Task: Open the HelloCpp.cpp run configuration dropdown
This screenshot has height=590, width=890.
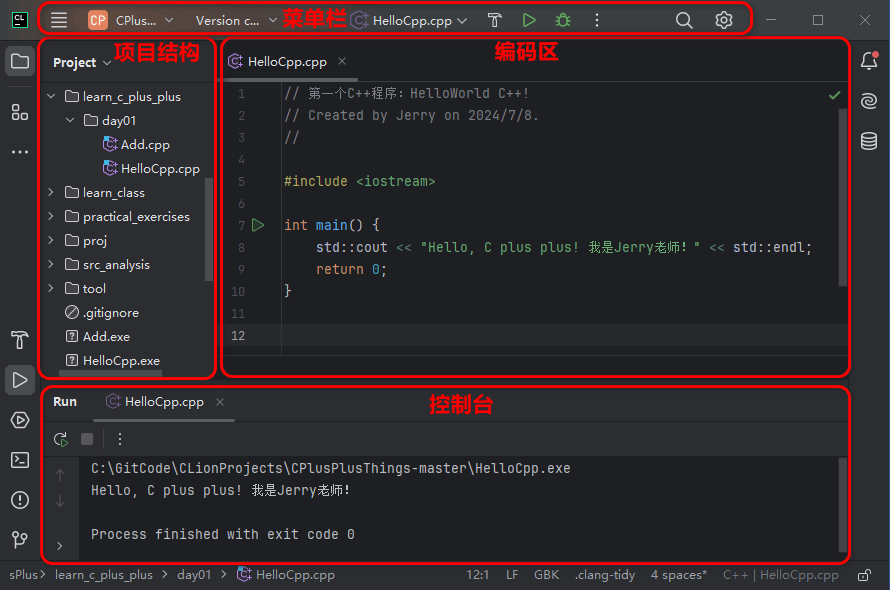Action: coord(410,20)
